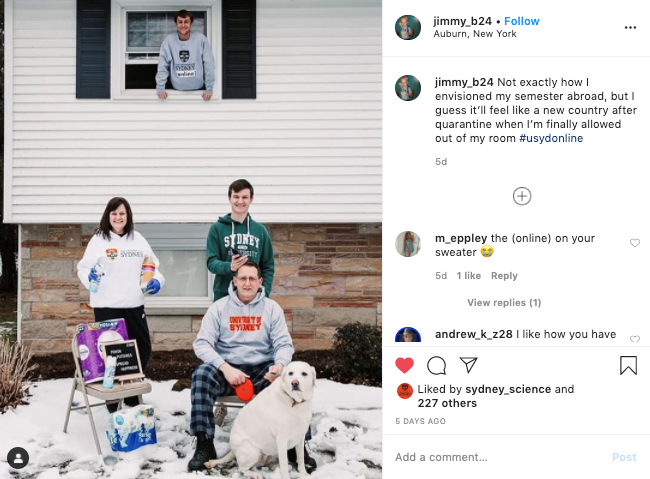
Task: Open the comment speech bubble icon
Action: [x=436, y=365]
